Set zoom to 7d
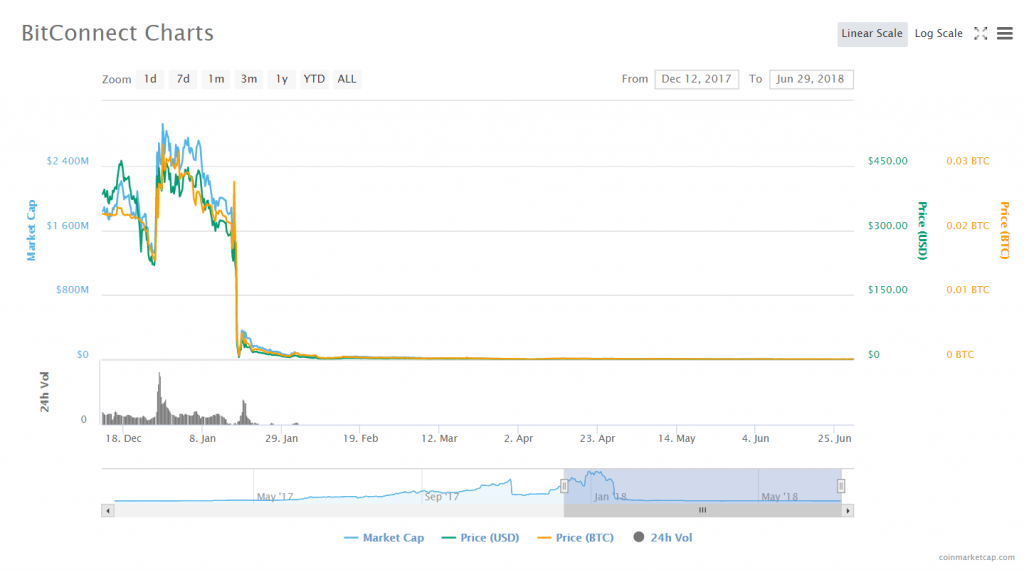Screen dimensions: 1024x570 coord(183,79)
